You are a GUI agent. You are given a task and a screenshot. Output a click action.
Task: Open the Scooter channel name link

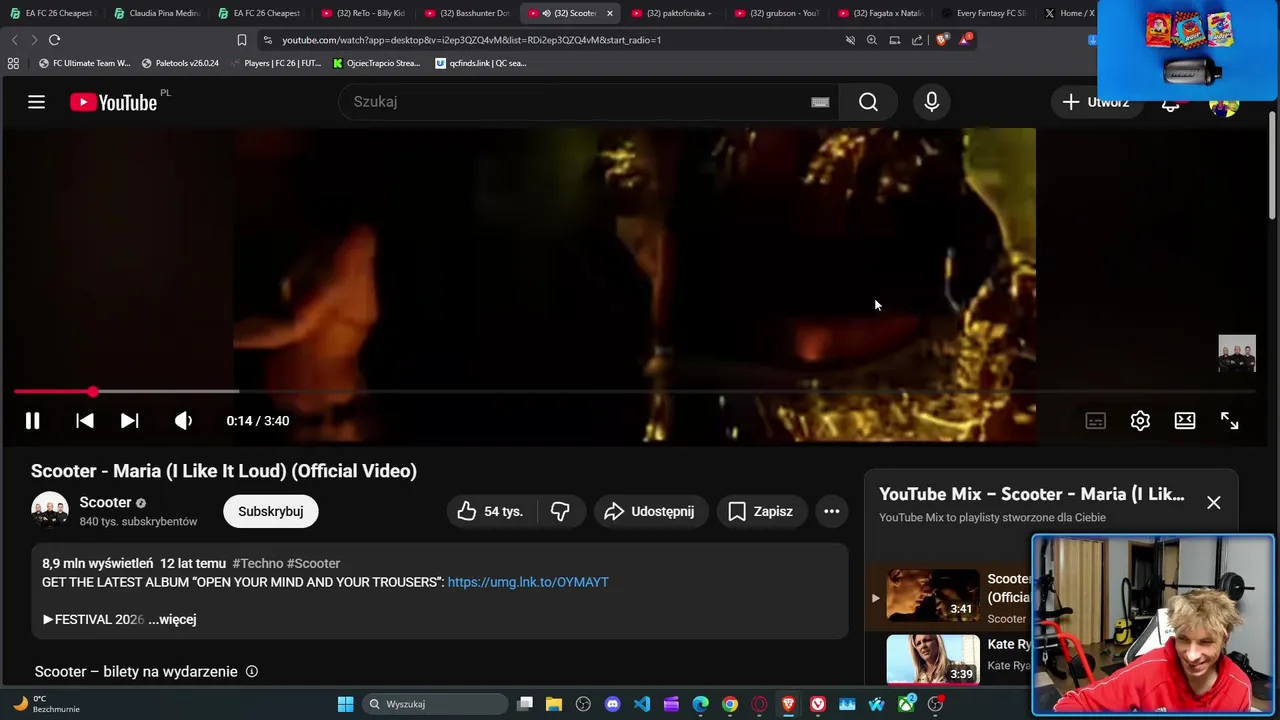coord(105,502)
